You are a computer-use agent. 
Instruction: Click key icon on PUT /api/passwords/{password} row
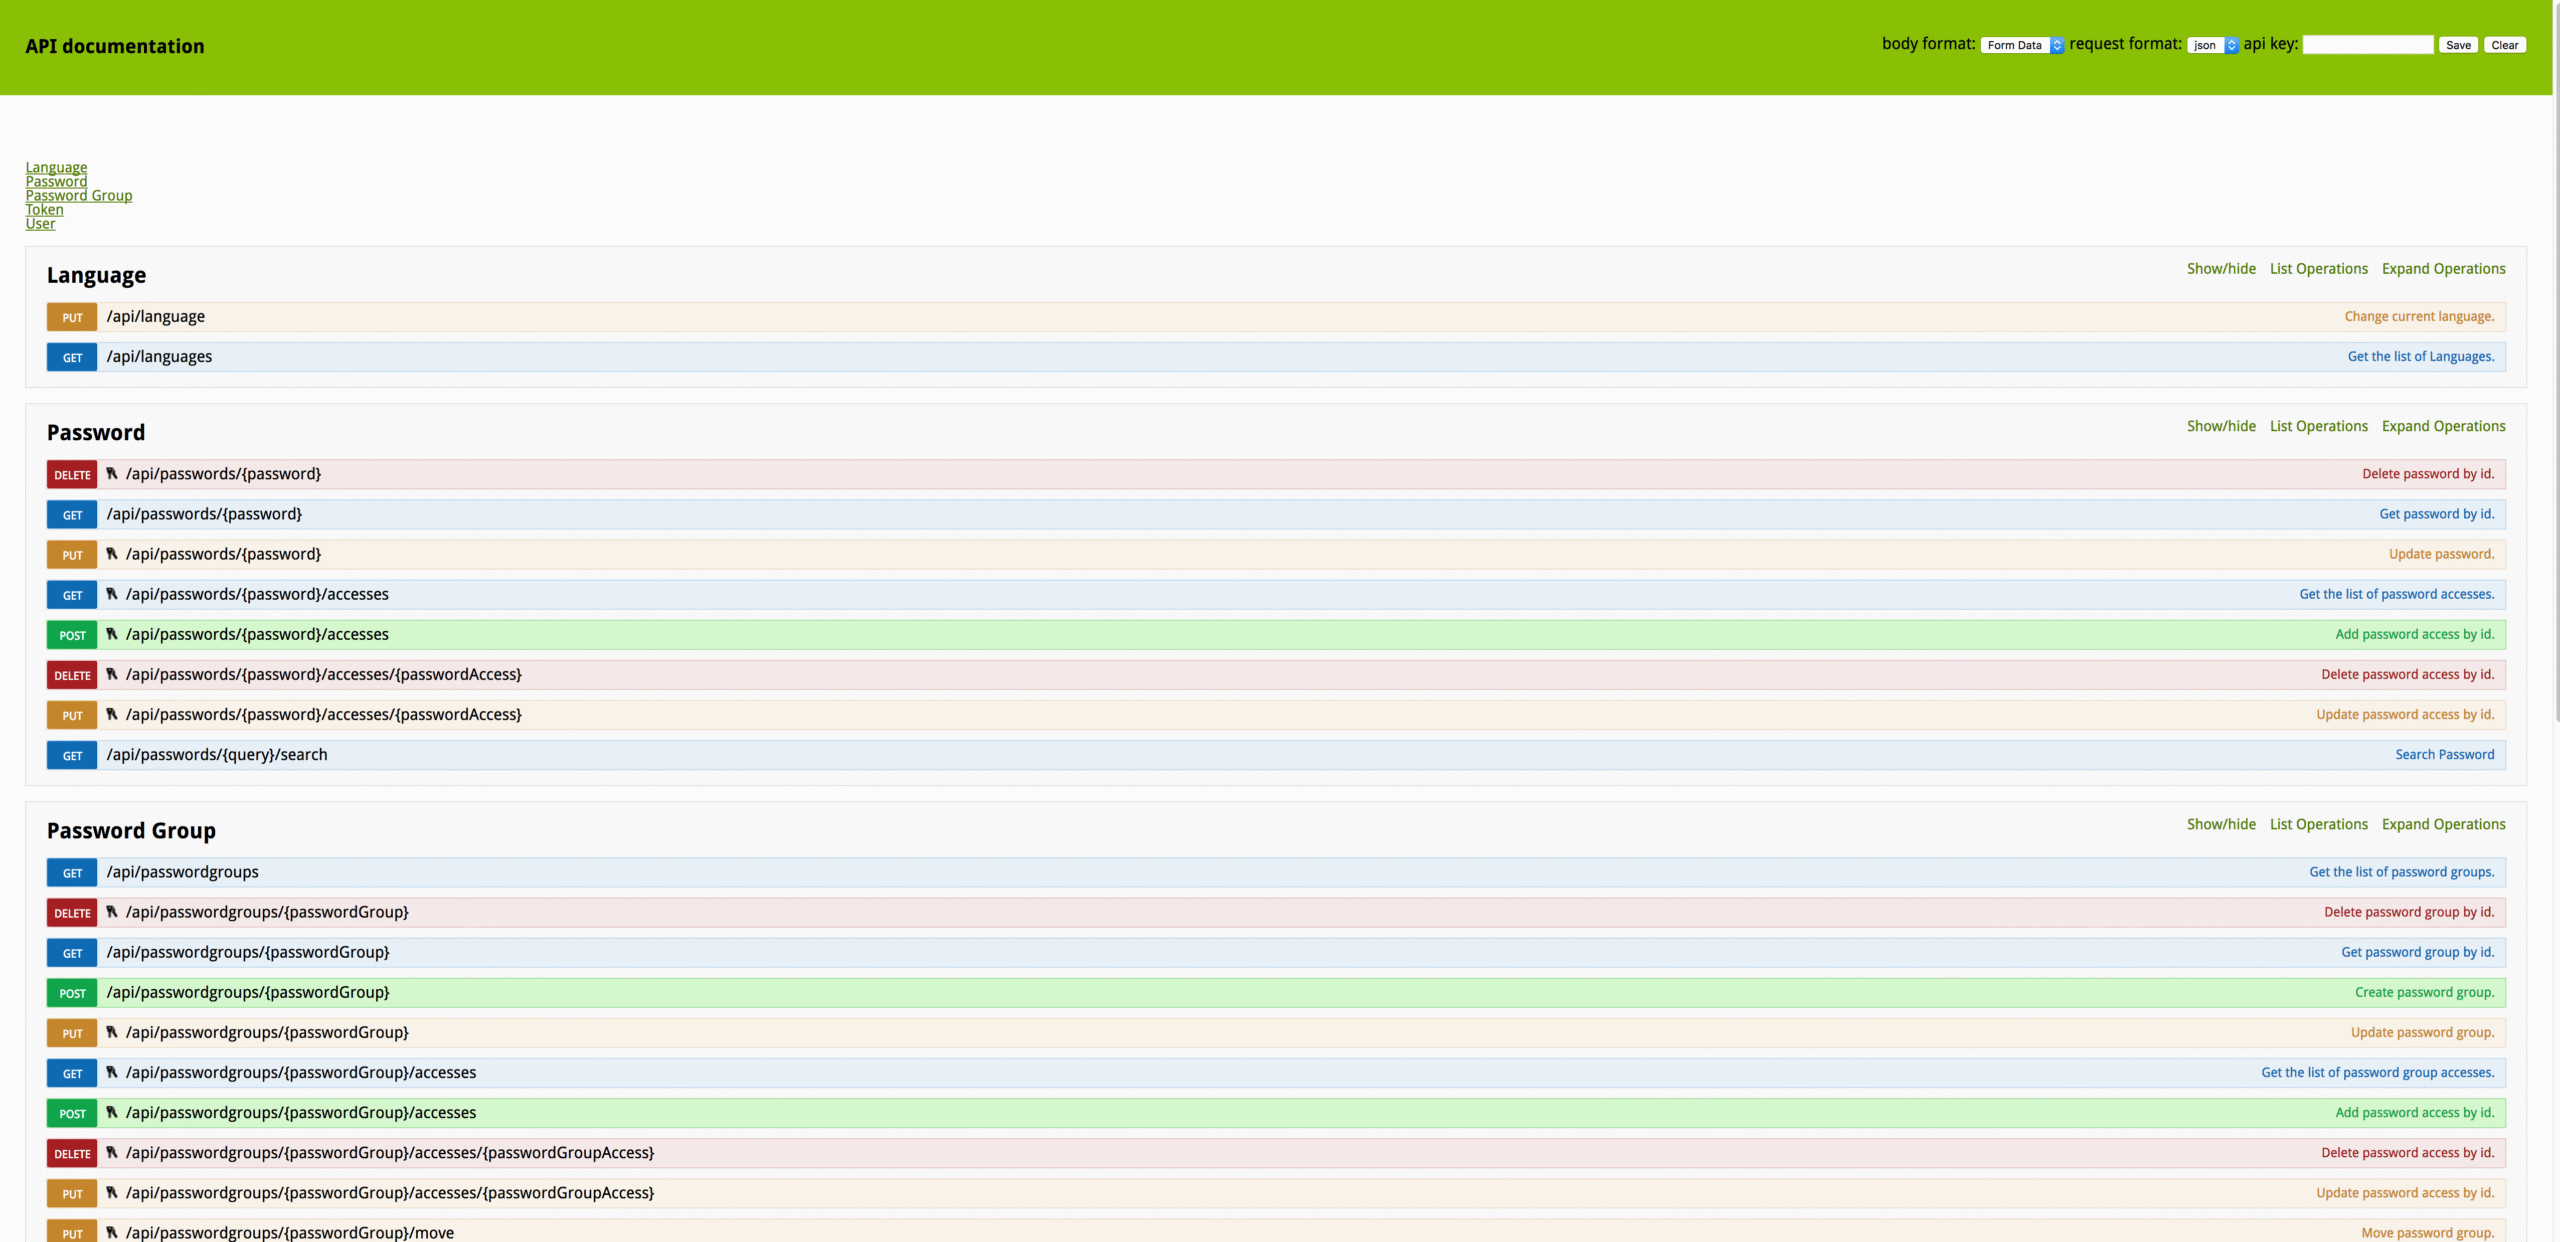112,554
